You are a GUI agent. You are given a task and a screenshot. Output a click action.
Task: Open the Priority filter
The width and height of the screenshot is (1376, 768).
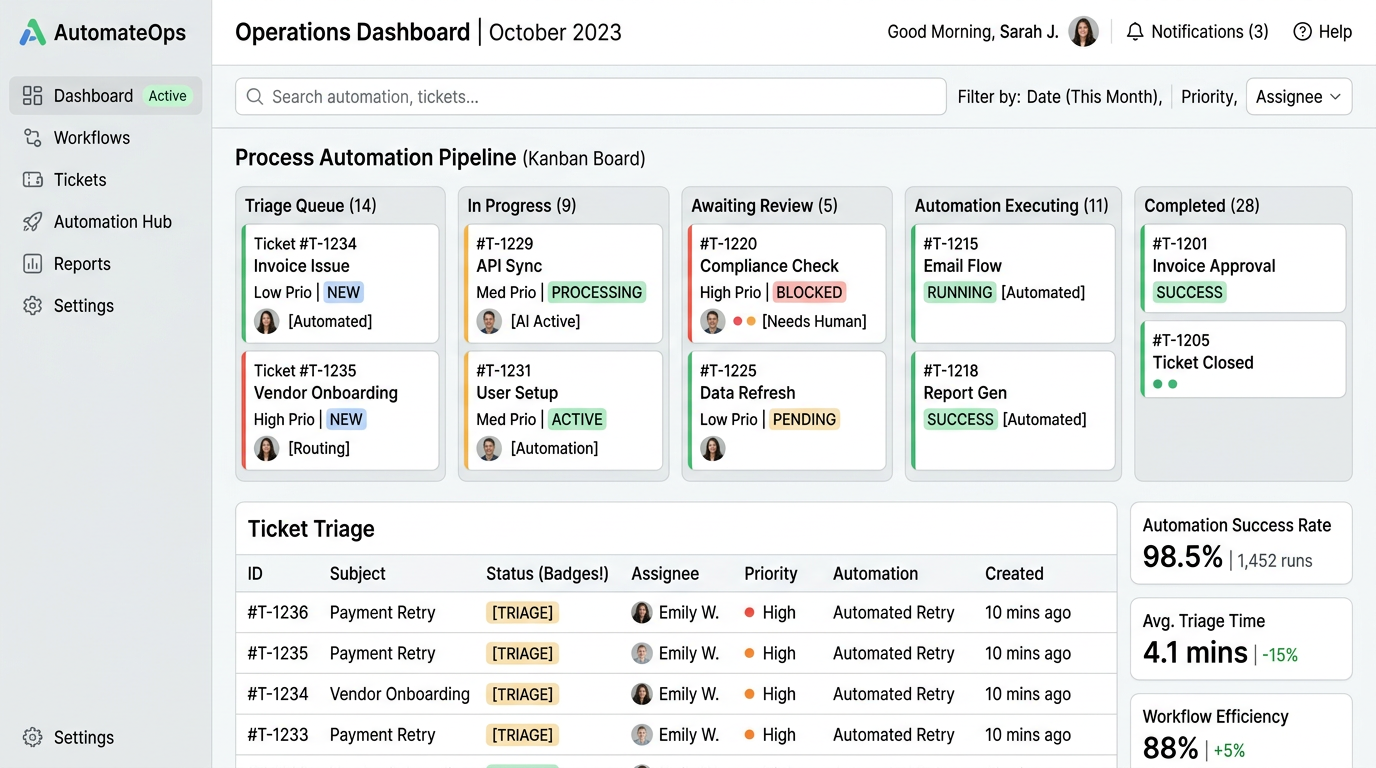(x=1208, y=97)
